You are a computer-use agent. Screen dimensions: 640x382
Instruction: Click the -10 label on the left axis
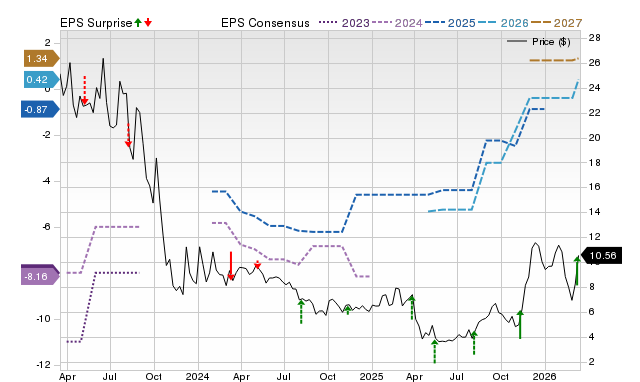pos(43,319)
